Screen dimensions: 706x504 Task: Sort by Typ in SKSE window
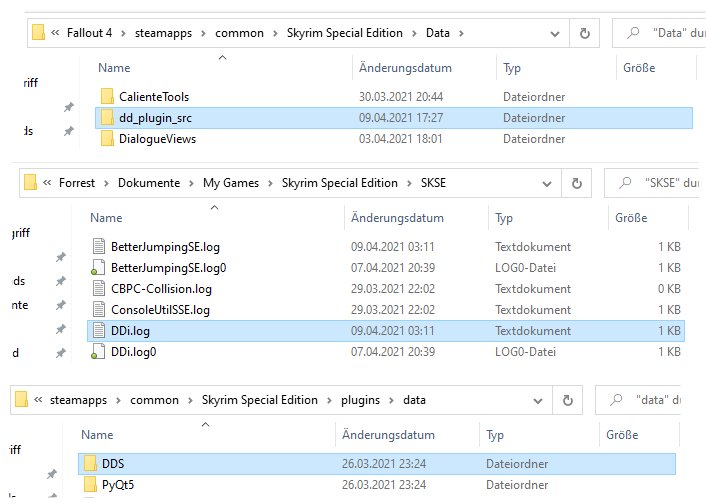coord(504,218)
